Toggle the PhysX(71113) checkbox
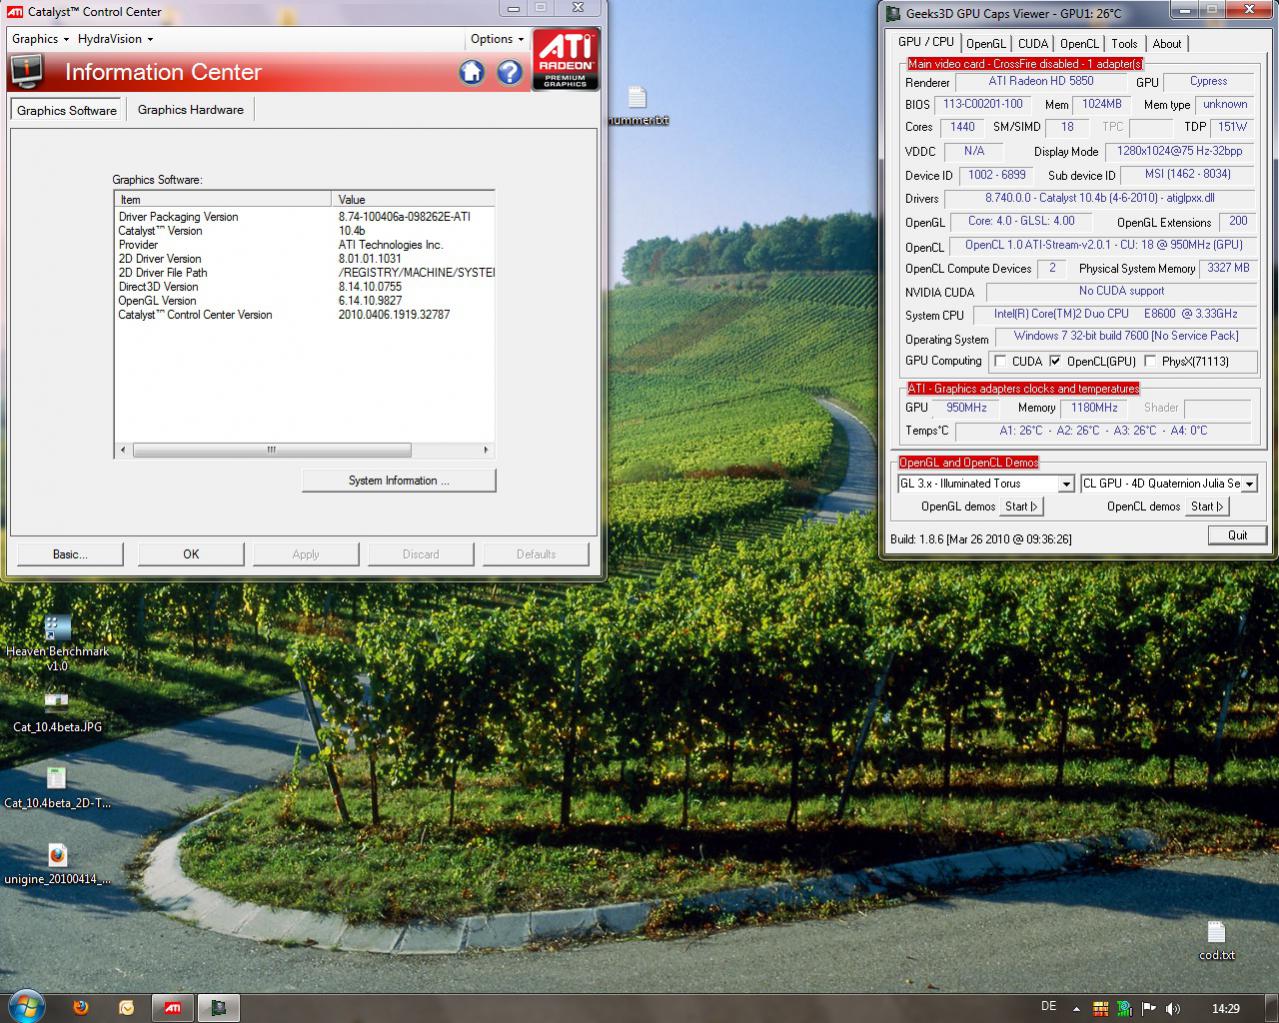Screen dimensions: 1279x1023 click(x=1150, y=361)
